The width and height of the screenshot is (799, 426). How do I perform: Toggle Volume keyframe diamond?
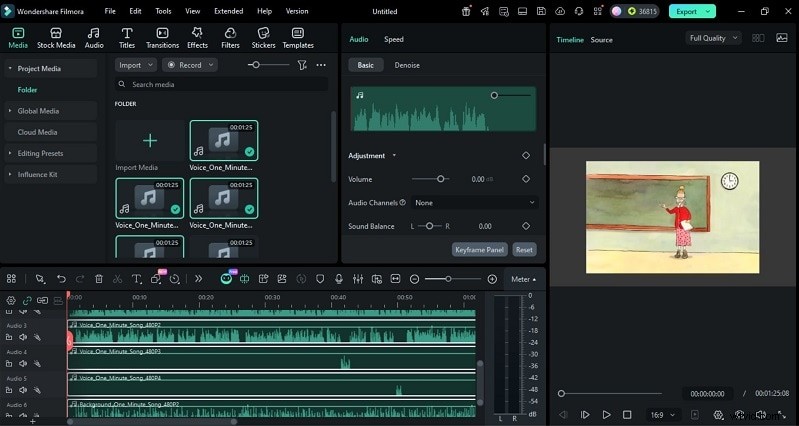pyautogui.click(x=526, y=179)
